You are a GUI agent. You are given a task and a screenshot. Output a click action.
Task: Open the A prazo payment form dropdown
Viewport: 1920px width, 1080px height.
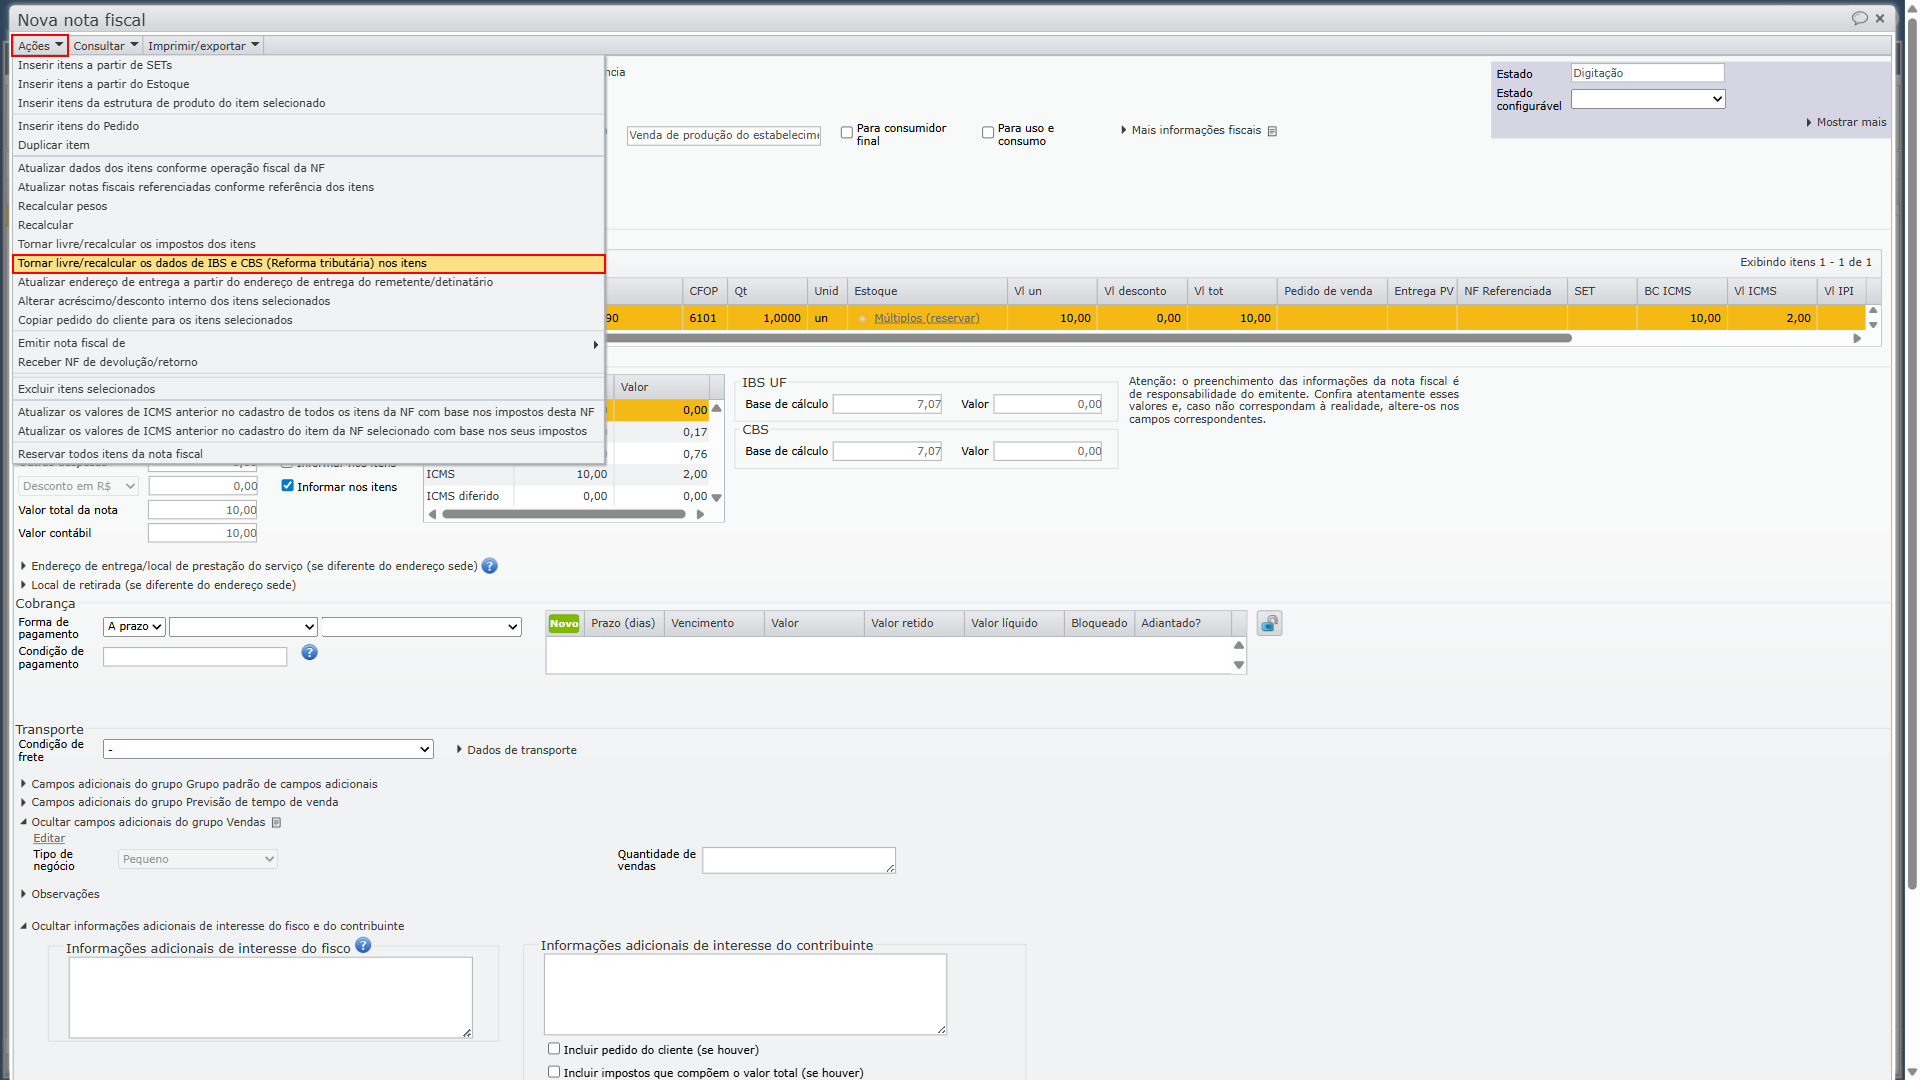click(134, 627)
